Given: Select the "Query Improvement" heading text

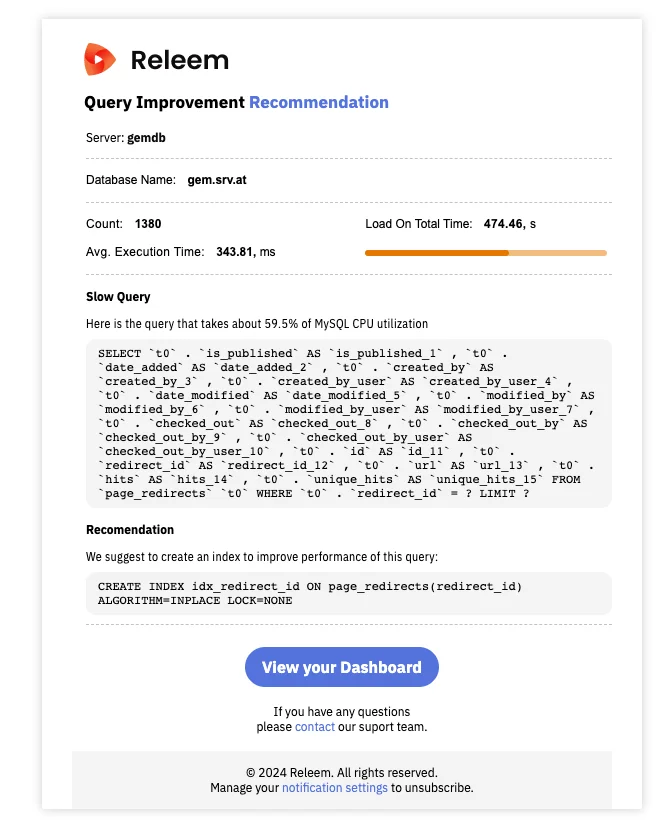Looking at the screenshot, I should 164,102.
